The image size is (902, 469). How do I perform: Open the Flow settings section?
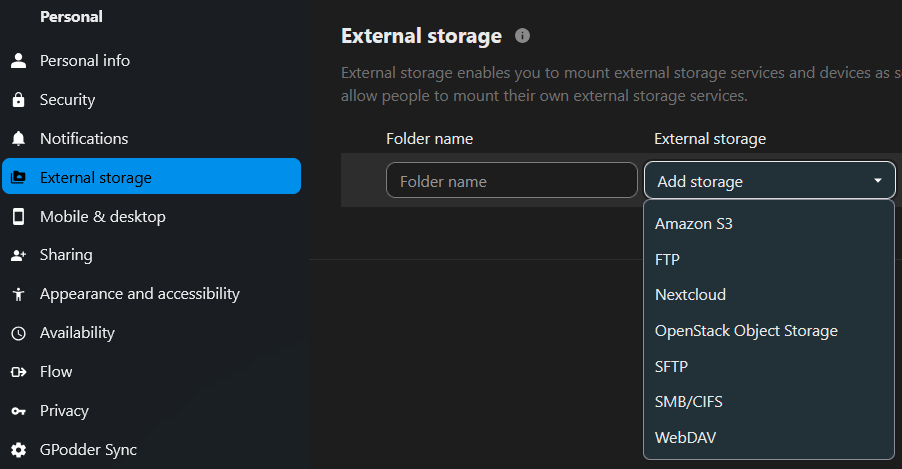pyautogui.click(x=56, y=372)
